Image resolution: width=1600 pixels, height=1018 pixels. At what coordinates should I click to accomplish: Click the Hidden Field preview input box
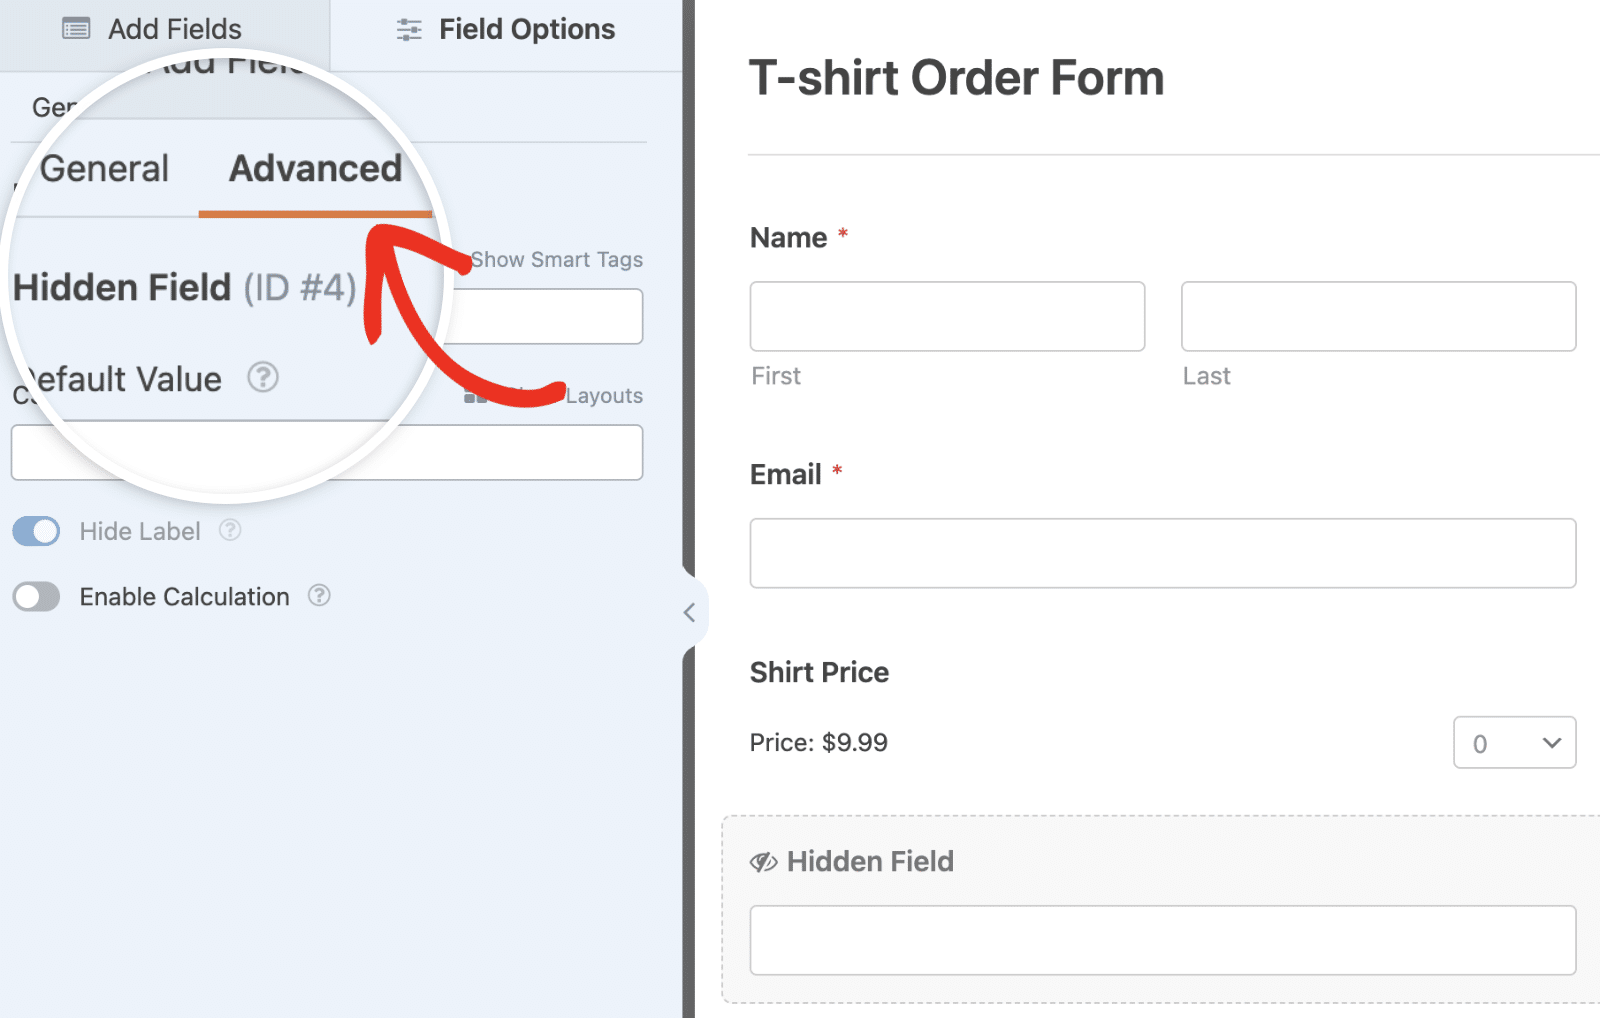coord(1163,940)
